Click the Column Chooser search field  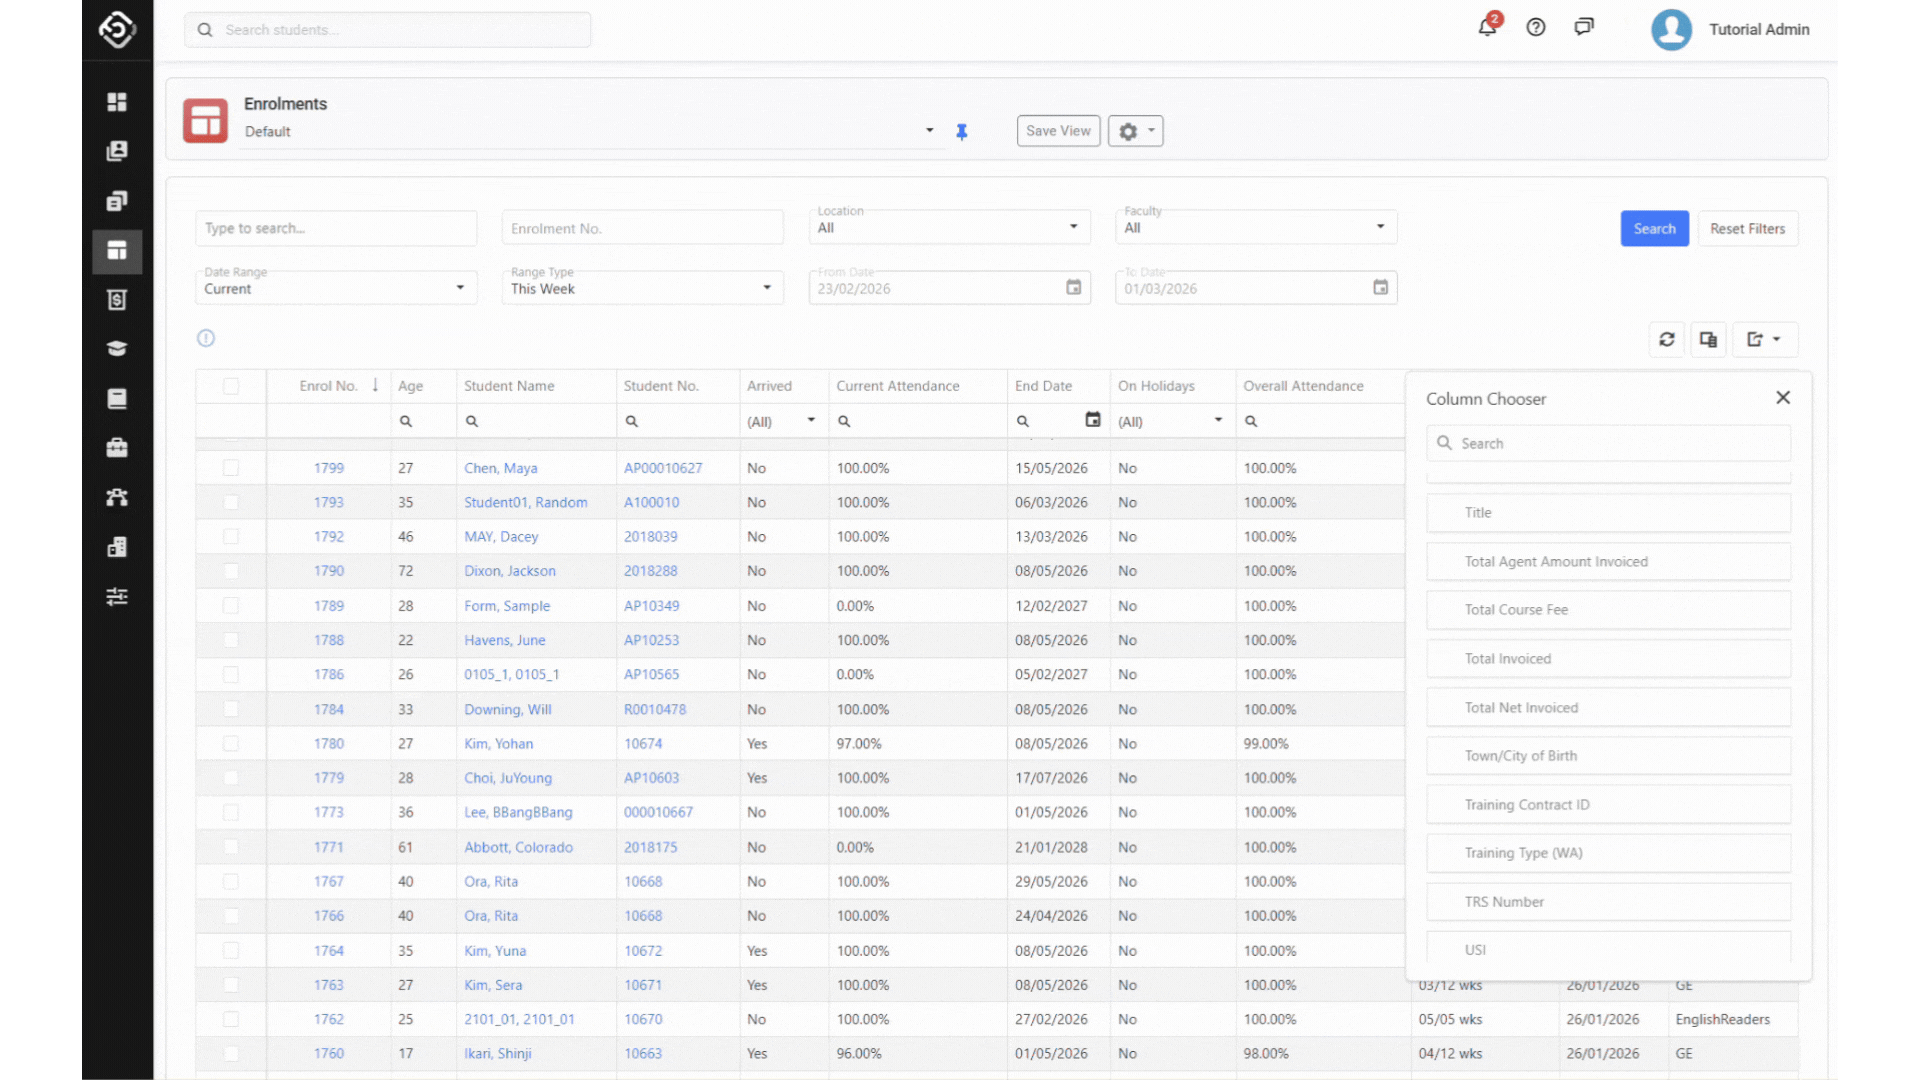(x=1608, y=444)
